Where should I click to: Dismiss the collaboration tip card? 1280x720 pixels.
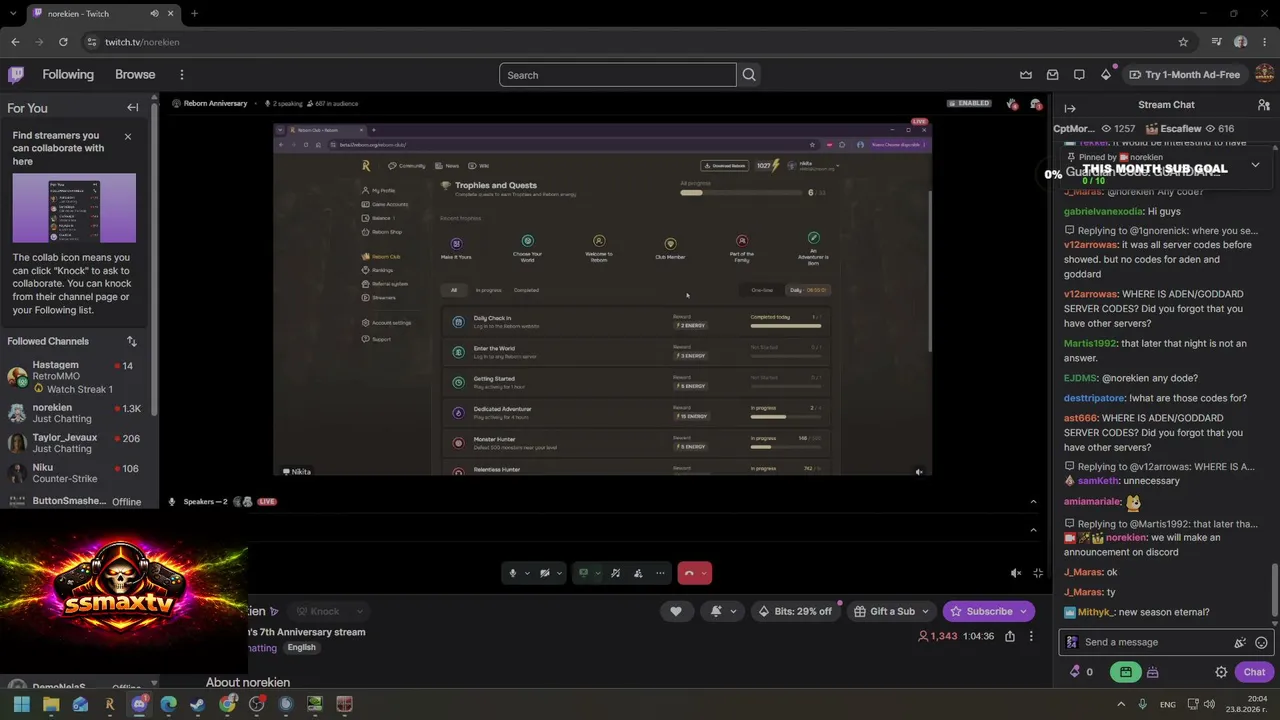[x=127, y=136]
